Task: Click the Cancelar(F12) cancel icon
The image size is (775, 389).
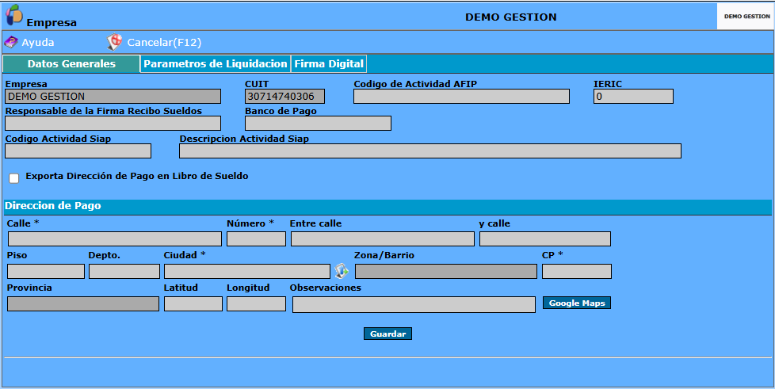Action: coord(115,43)
